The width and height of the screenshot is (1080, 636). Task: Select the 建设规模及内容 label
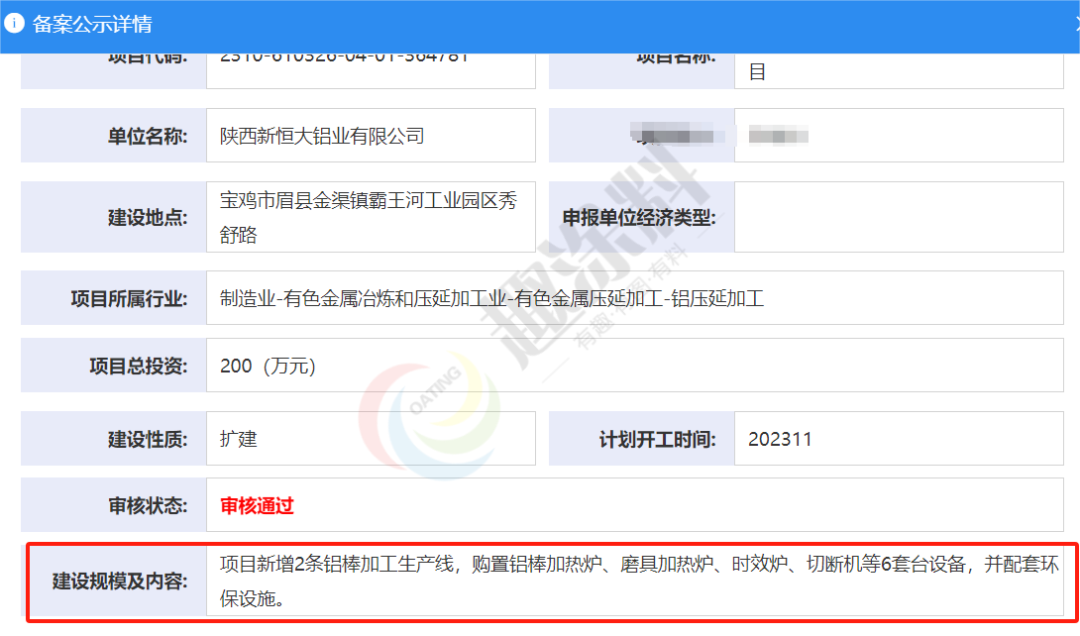click(x=120, y=581)
